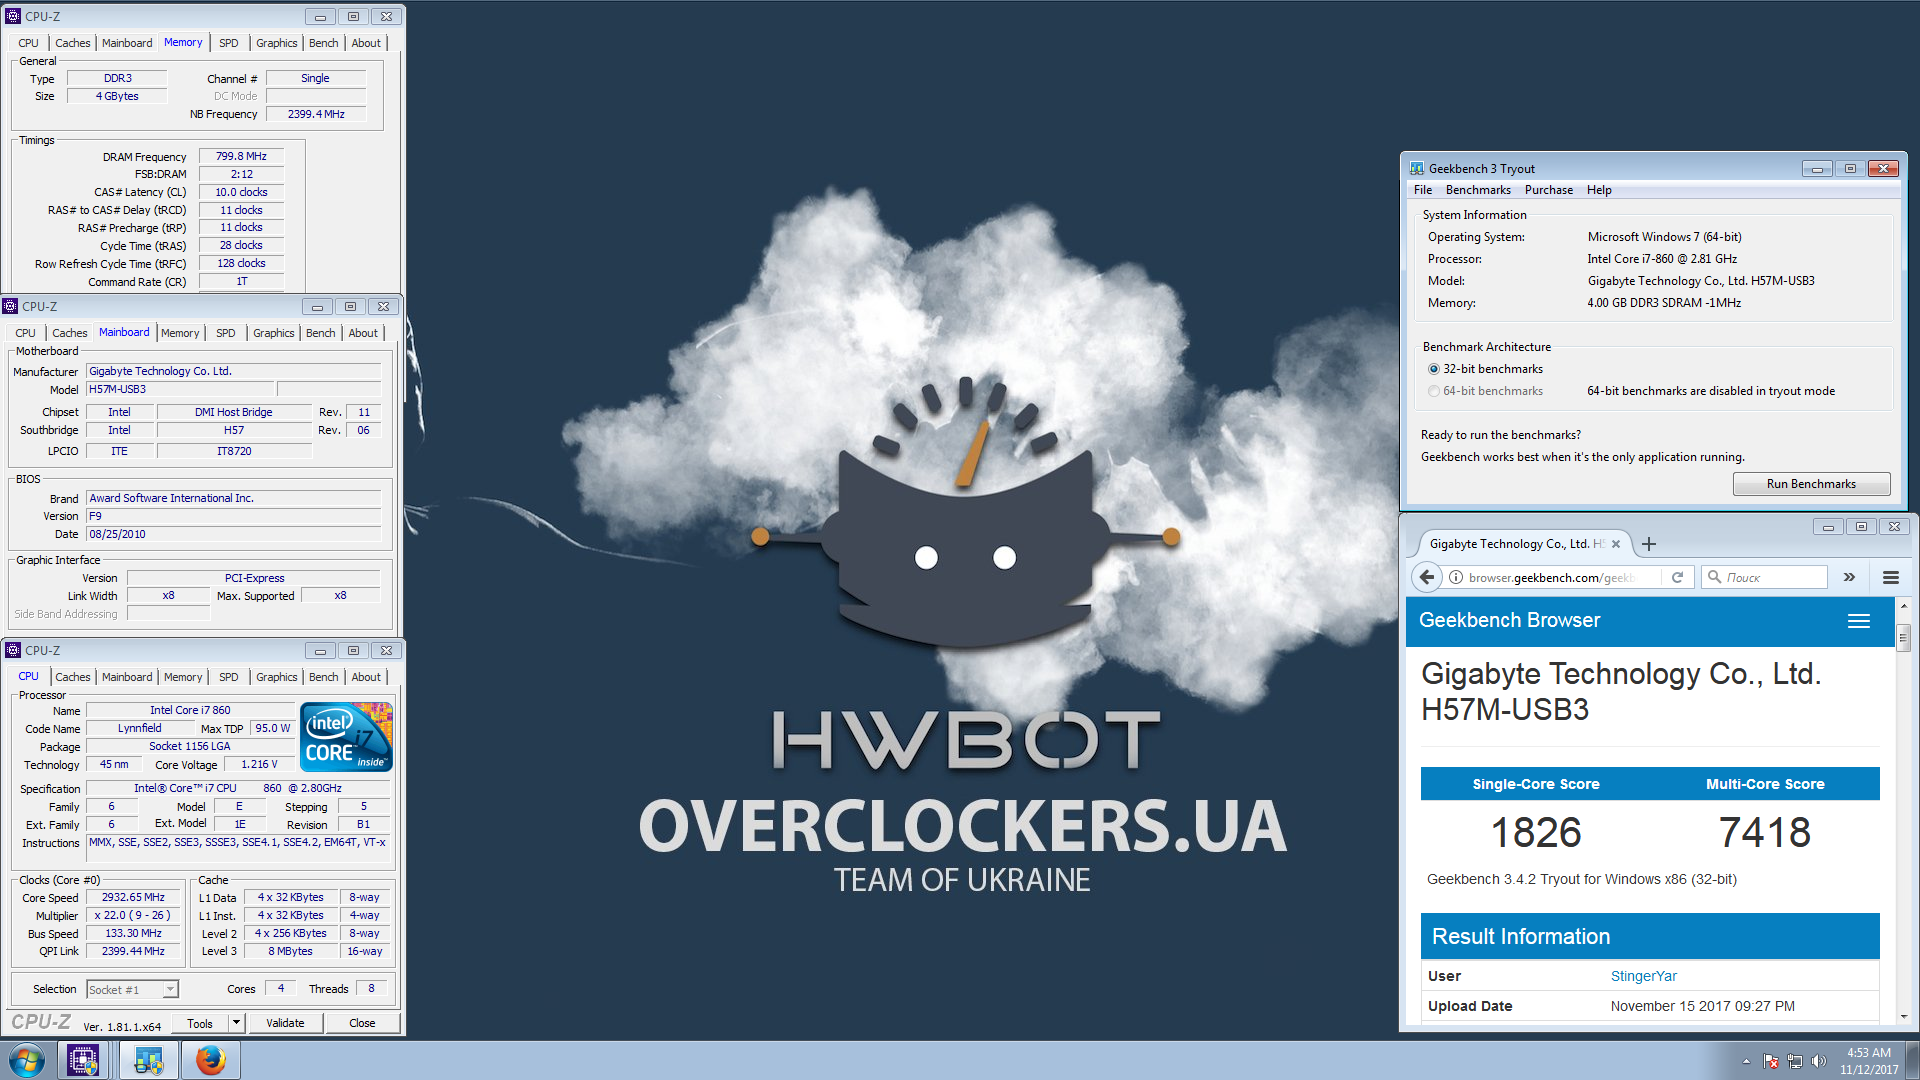This screenshot has width=1920, height=1080.
Task: Open the Action Center flag tray icon
Action: 1771,1061
